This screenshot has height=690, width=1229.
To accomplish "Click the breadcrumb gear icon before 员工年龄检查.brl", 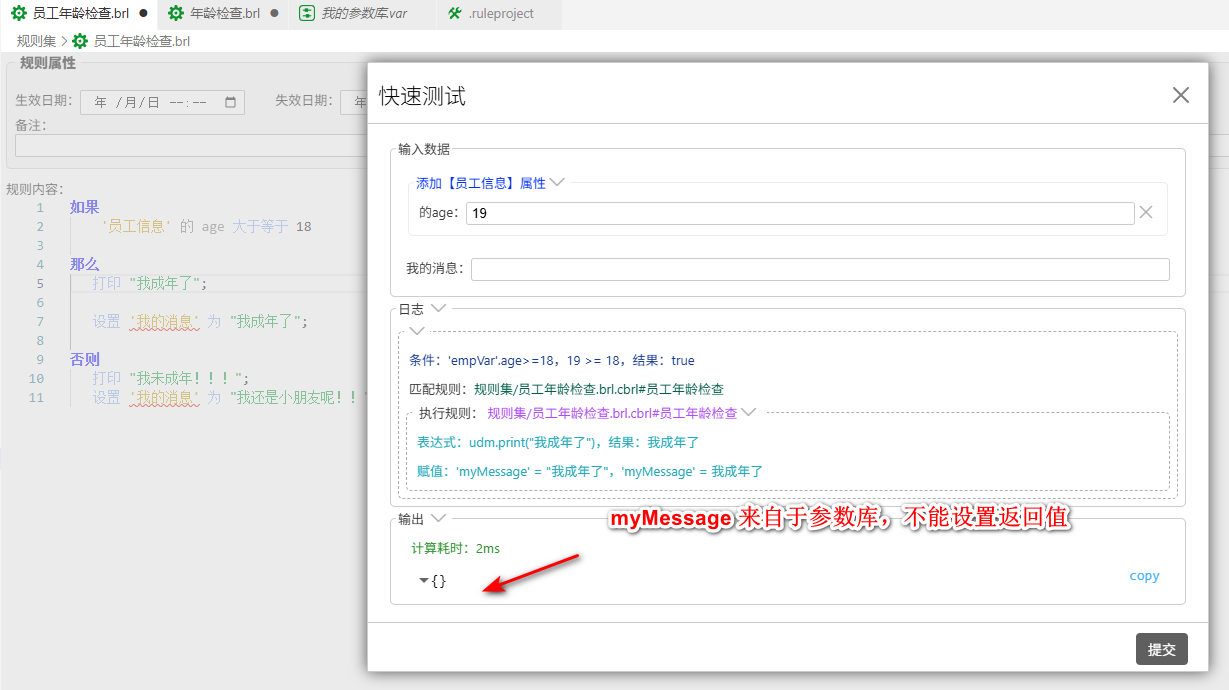I will (x=80, y=42).
